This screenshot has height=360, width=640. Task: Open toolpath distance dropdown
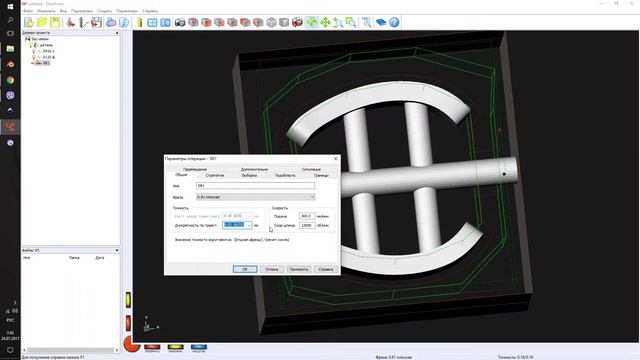tap(249, 216)
